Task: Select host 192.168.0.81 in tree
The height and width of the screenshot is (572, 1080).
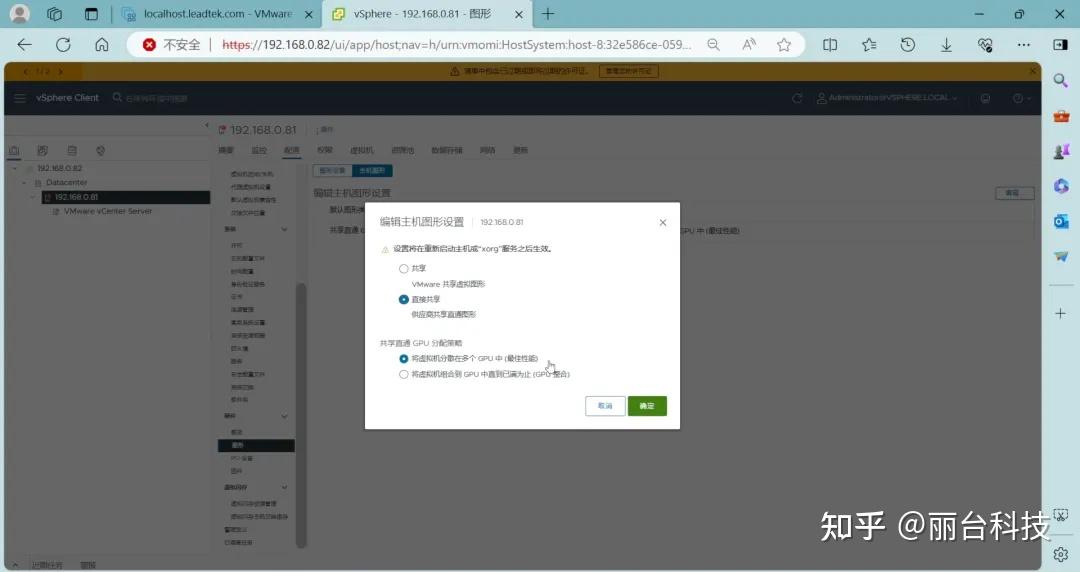Action: tap(76, 197)
